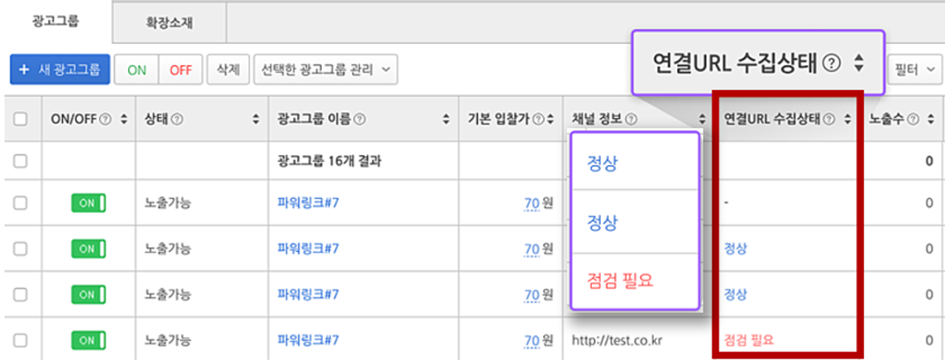Sort by the 노출수 column arrows
Viewport: 945px width, 361px height.
tap(931, 119)
